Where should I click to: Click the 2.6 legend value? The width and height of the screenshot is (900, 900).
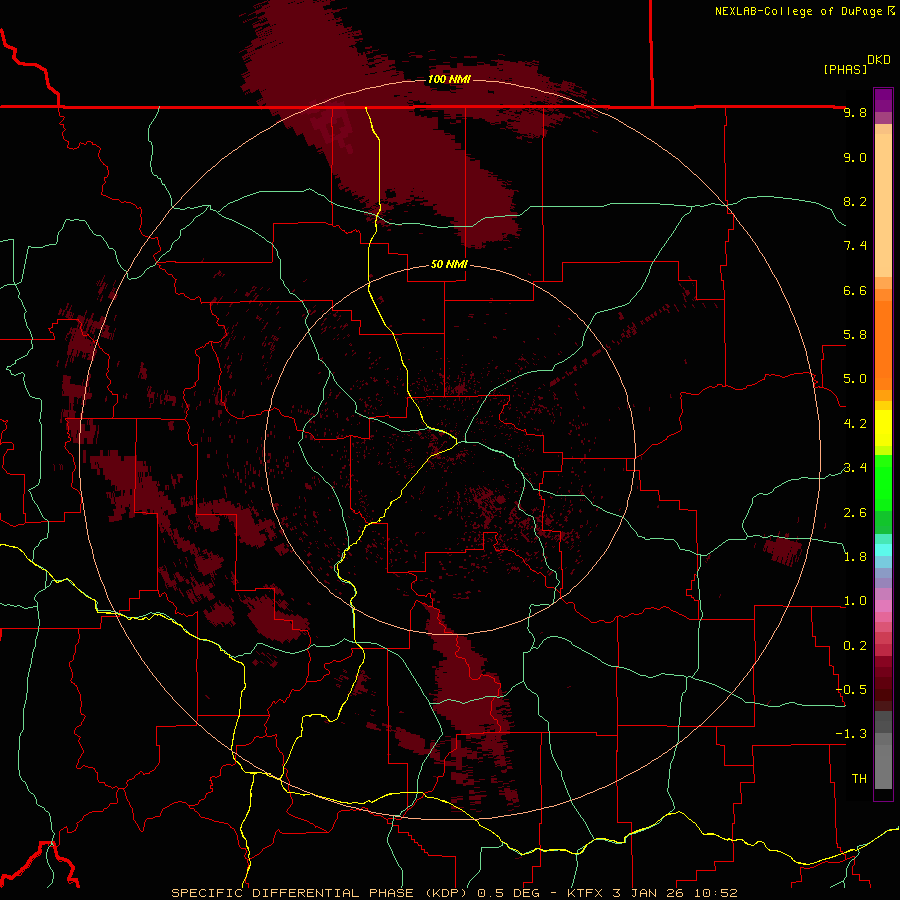click(x=855, y=513)
